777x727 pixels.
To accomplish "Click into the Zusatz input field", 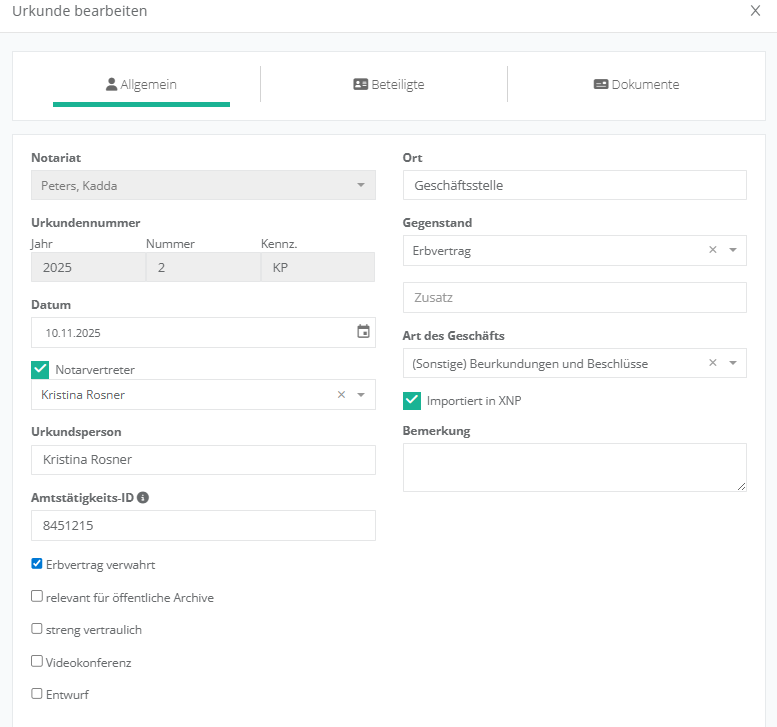I will [574, 298].
